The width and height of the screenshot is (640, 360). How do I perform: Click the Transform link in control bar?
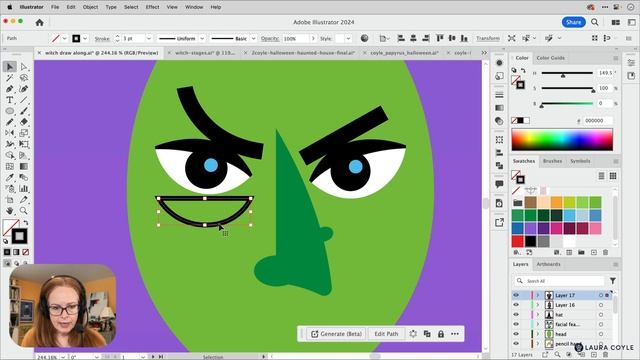tap(488, 38)
